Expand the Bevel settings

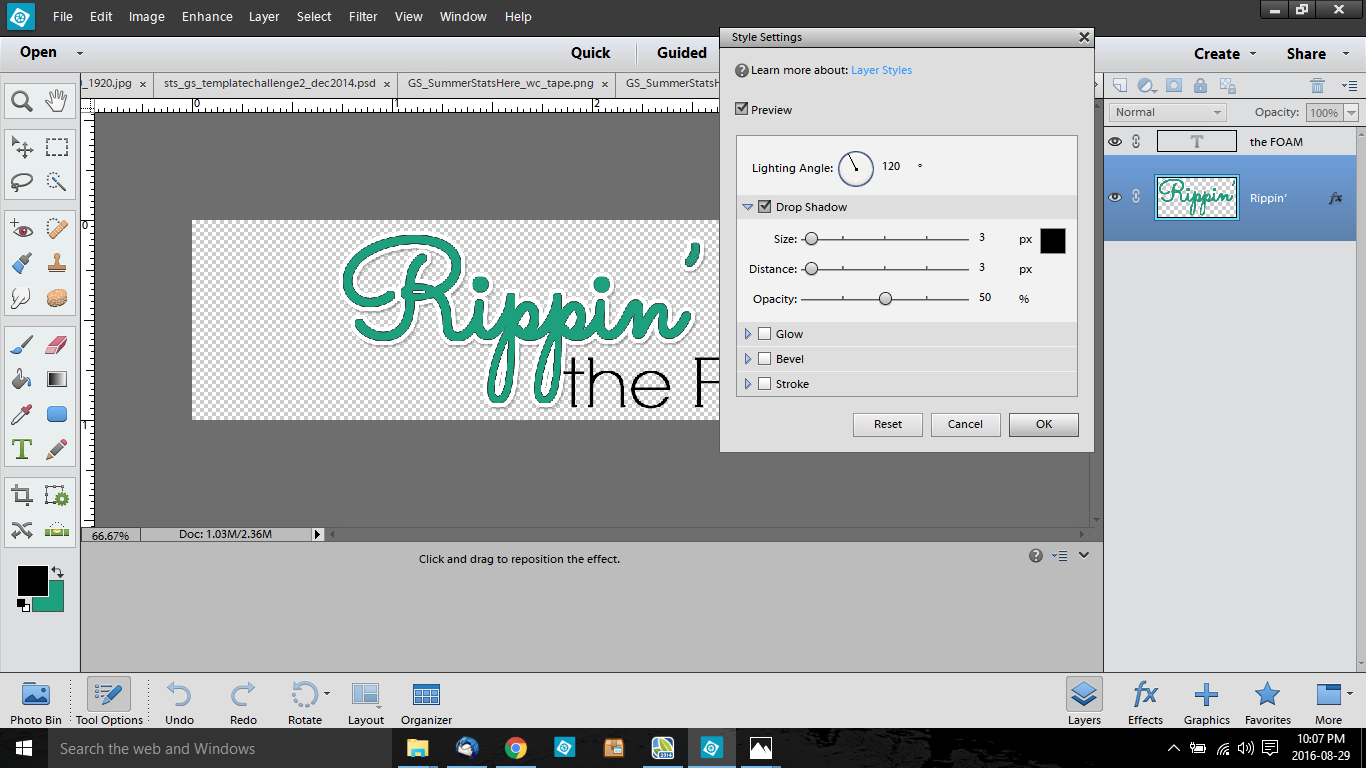pos(748,358)
